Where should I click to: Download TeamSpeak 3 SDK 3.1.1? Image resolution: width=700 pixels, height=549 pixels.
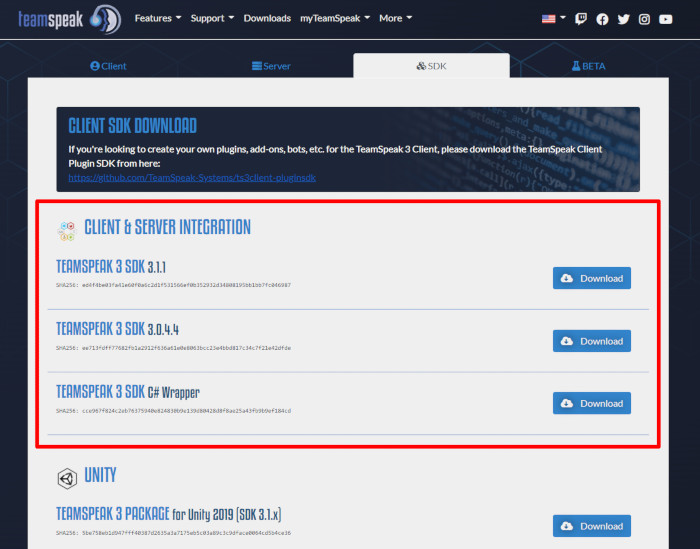(x=592, y=278)
